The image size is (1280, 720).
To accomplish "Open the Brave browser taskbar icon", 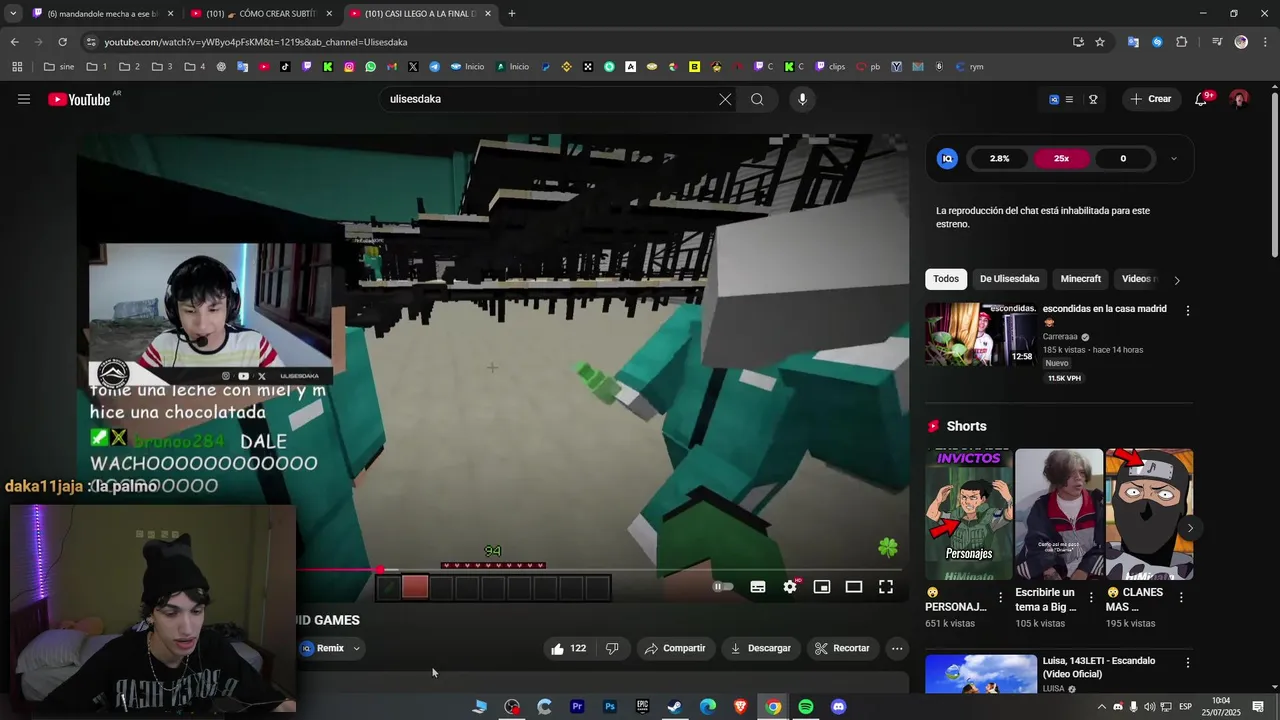I will tap(740, 707).
